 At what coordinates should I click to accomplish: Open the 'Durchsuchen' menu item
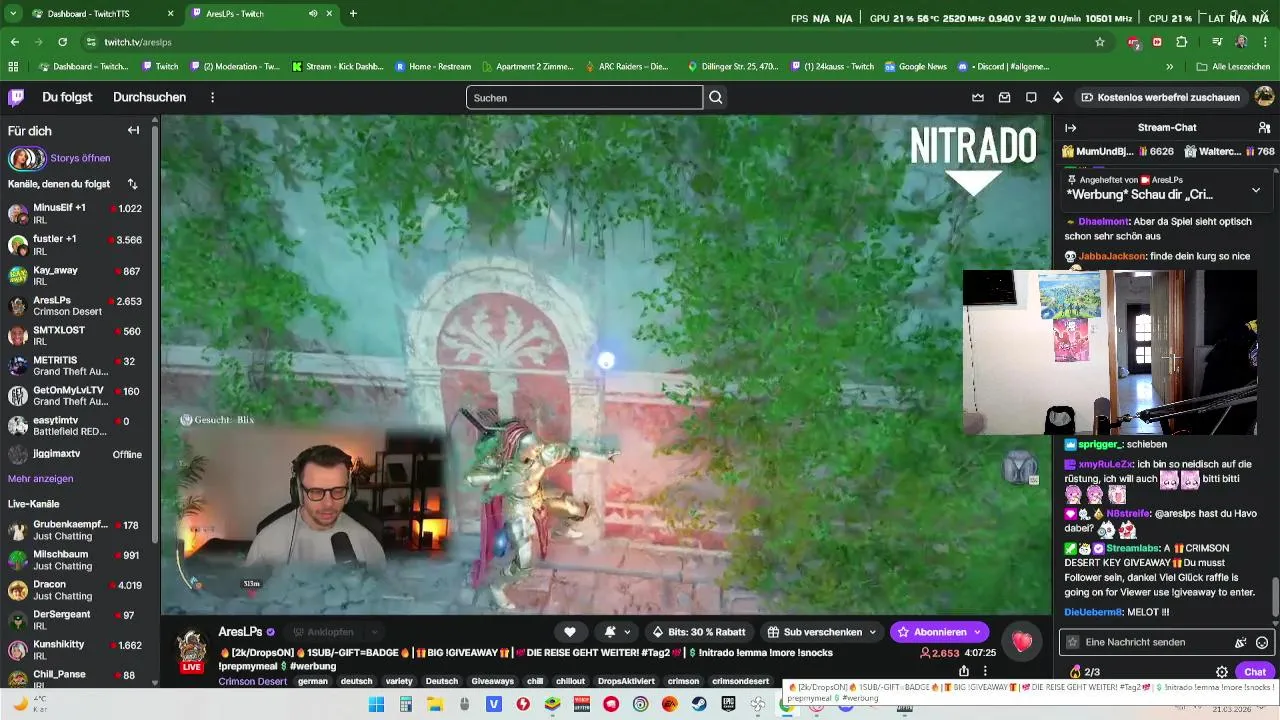tap(149, 97)
